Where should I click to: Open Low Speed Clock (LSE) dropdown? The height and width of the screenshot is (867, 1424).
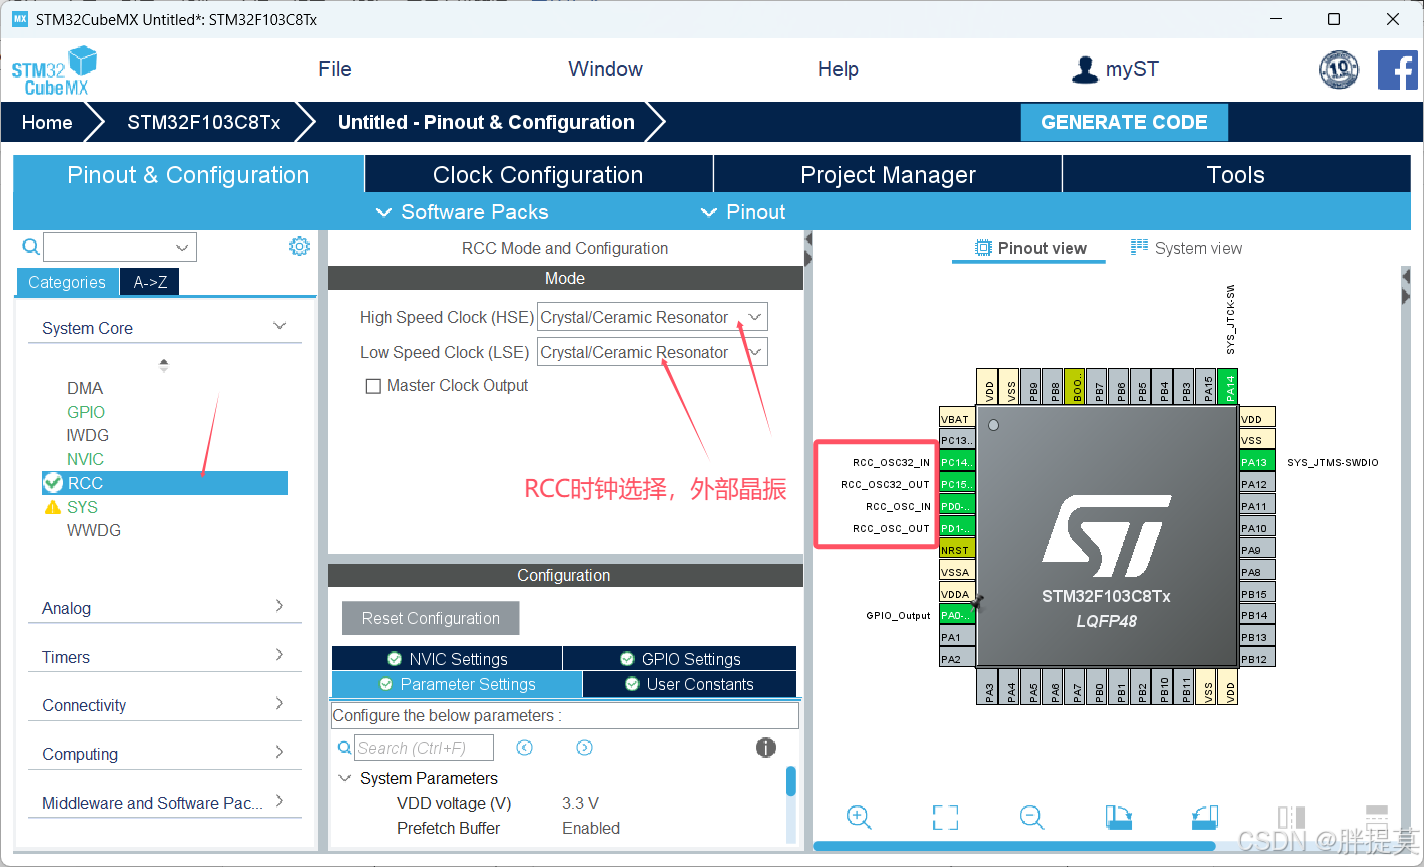pos(652,352)
